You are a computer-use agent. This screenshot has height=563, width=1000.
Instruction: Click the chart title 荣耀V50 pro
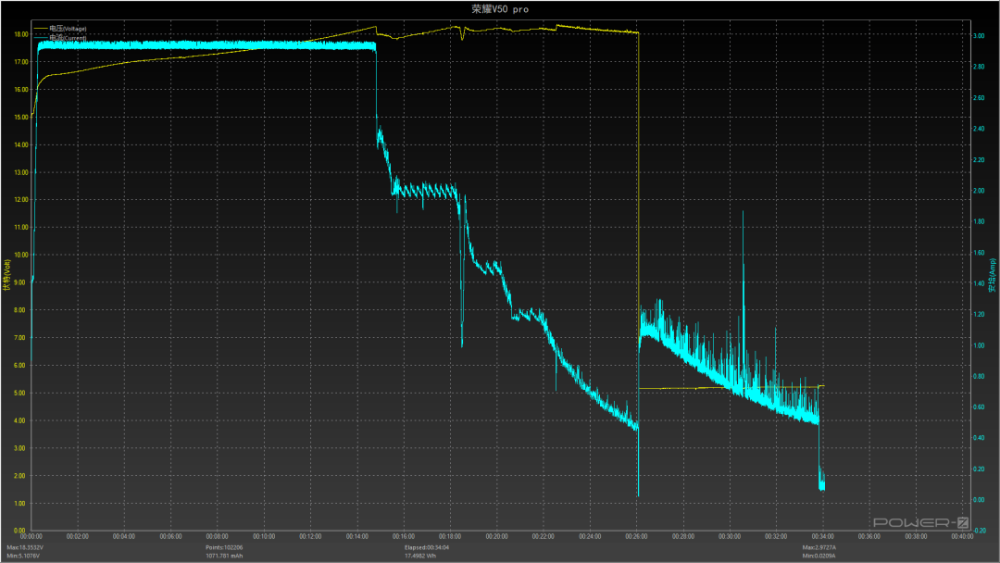pos(500,9)
